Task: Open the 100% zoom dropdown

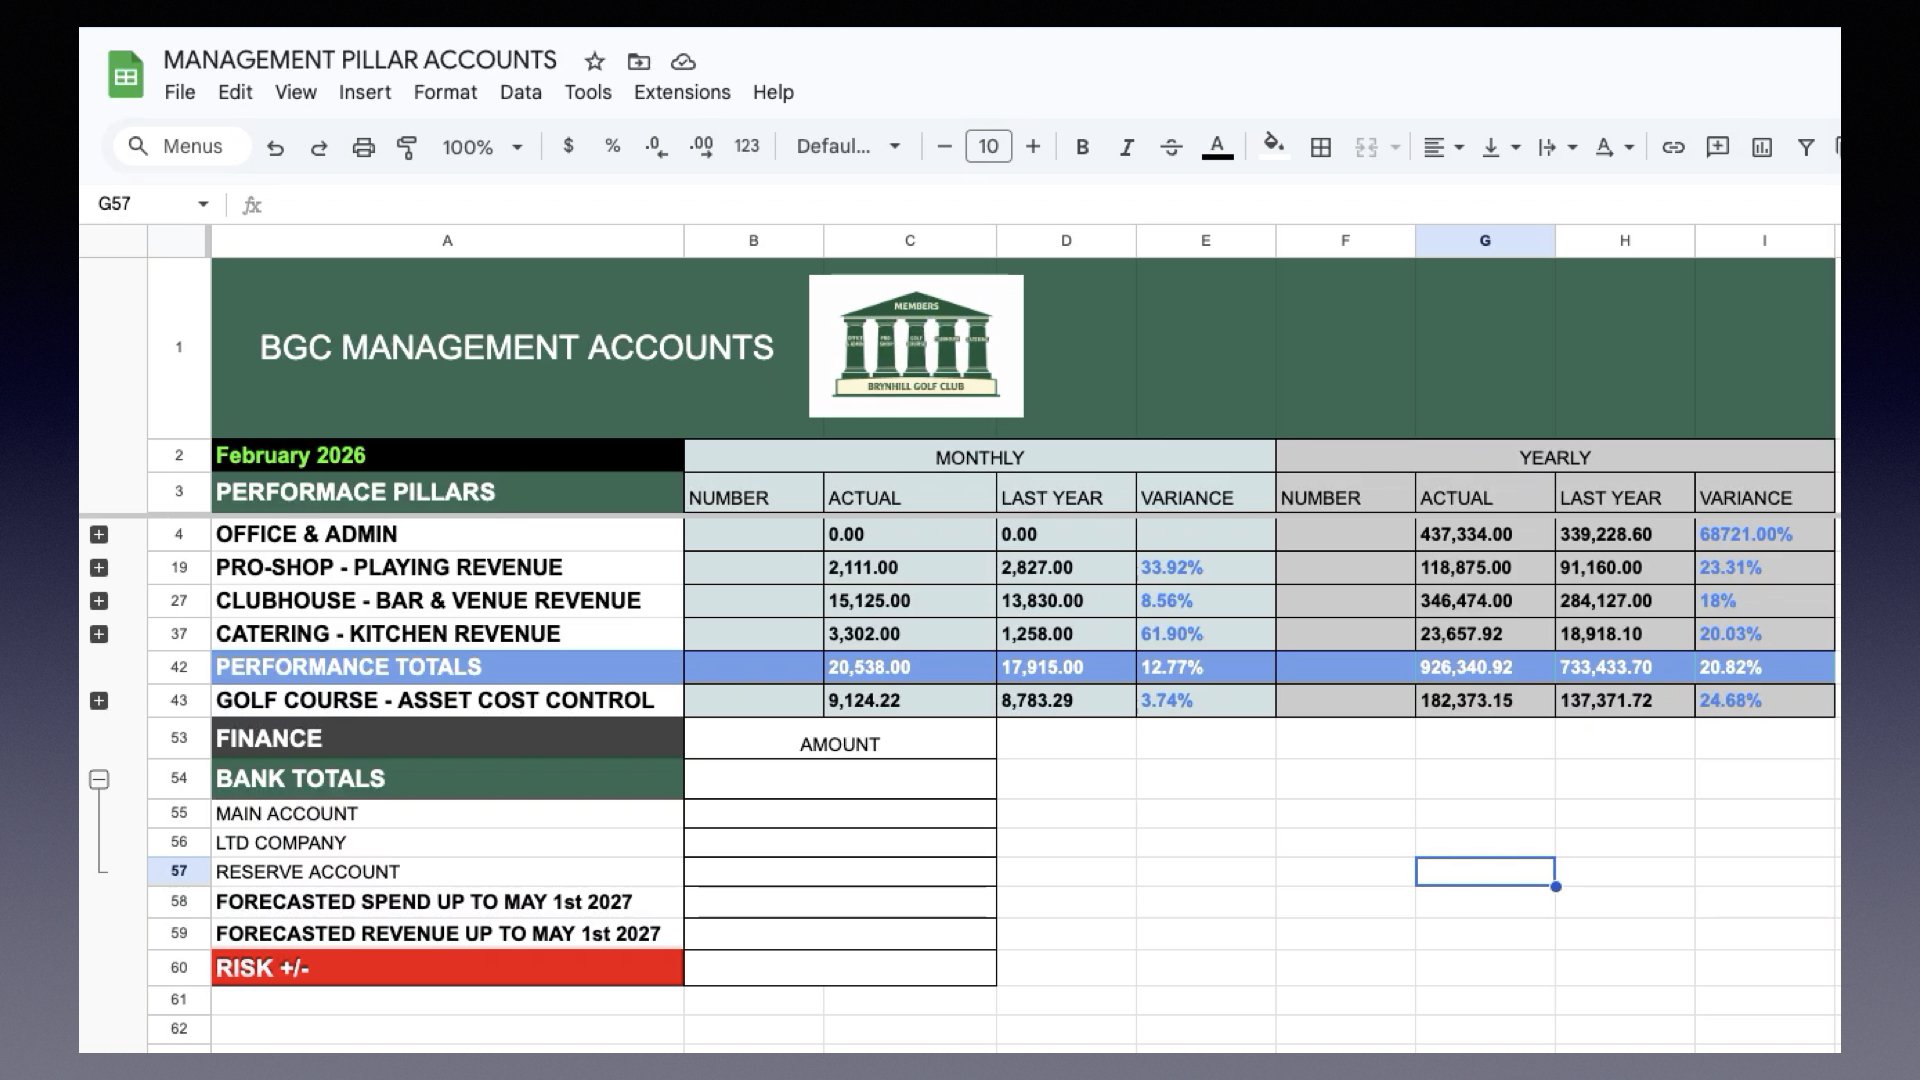Action: click(482, 148)
